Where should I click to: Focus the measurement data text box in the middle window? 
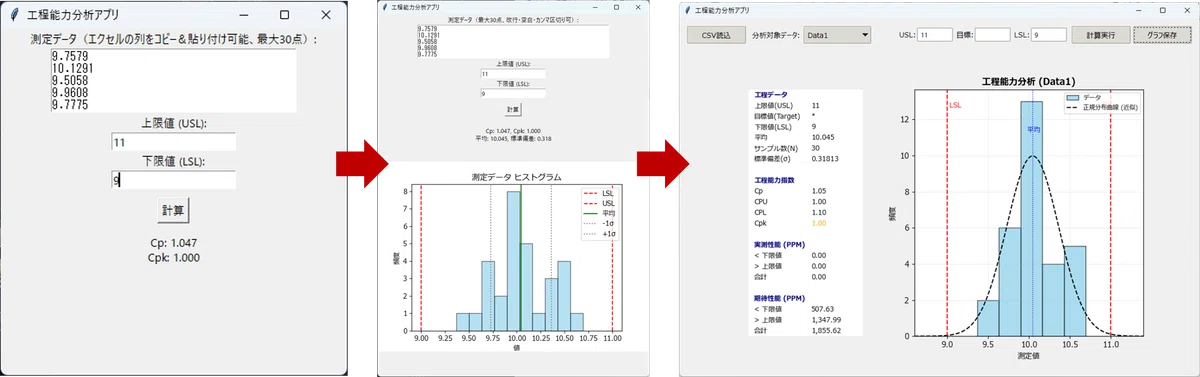(513, 41)
